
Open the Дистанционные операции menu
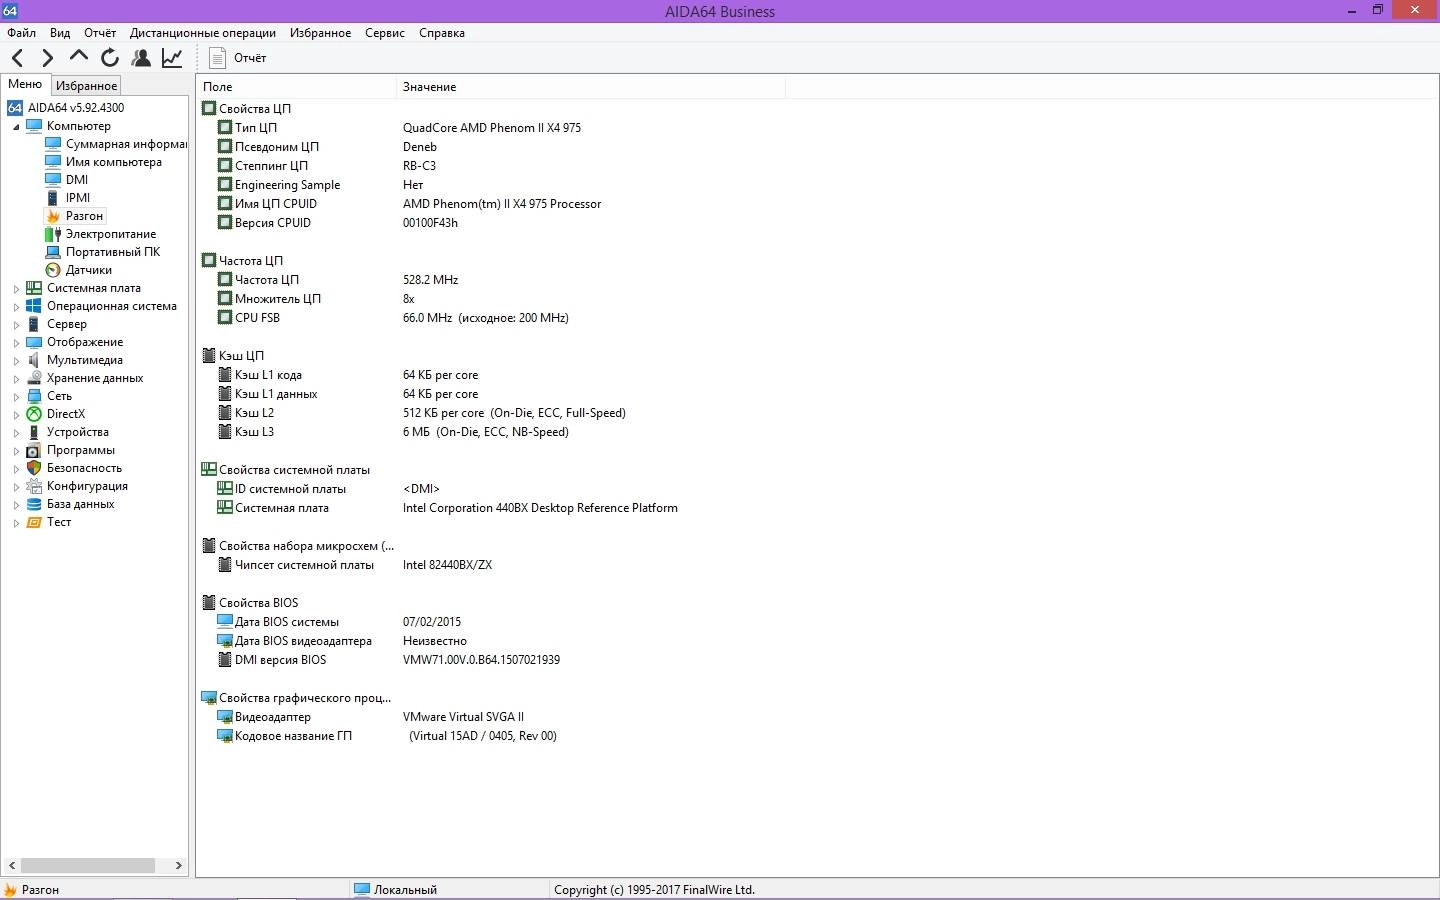click(x=203, y=33)
